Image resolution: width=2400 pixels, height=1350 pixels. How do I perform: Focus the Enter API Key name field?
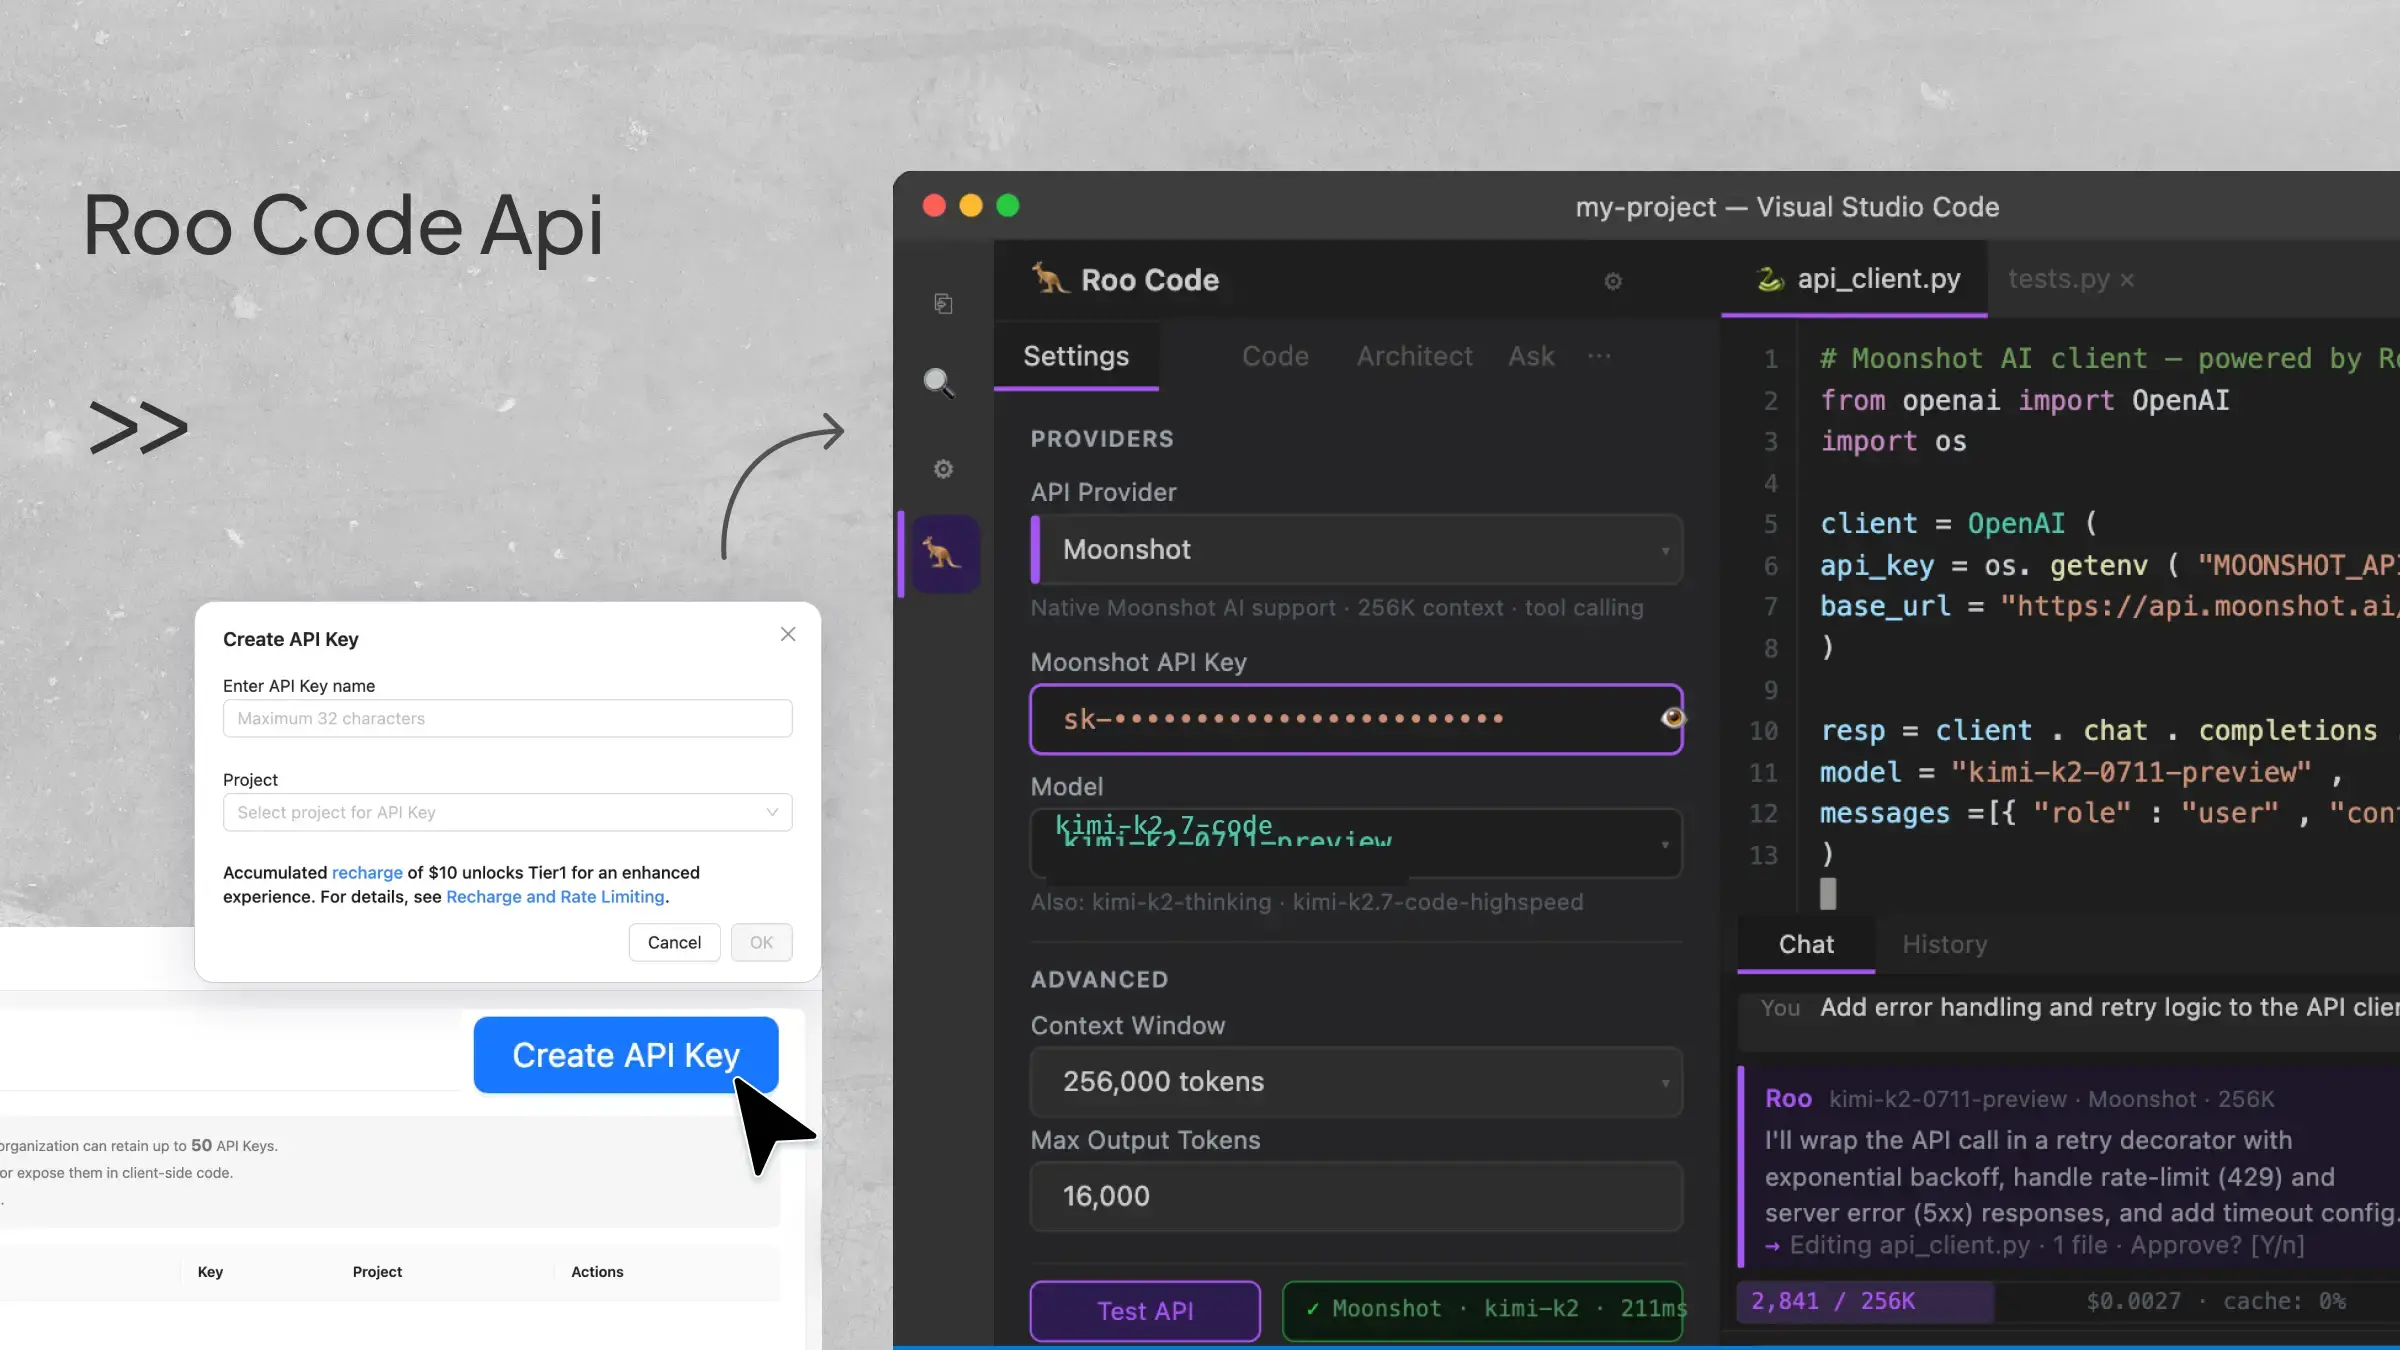click(x=507, y=718)
